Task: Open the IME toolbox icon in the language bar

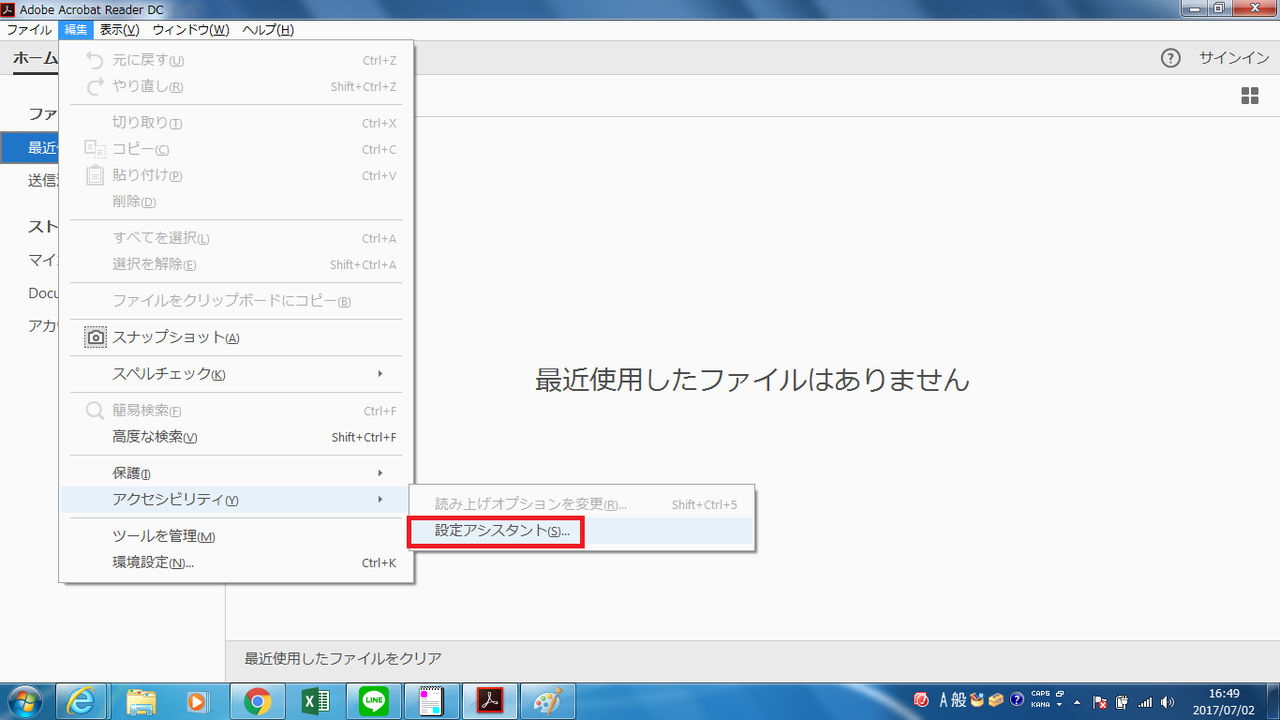Action: coord(996,700)
